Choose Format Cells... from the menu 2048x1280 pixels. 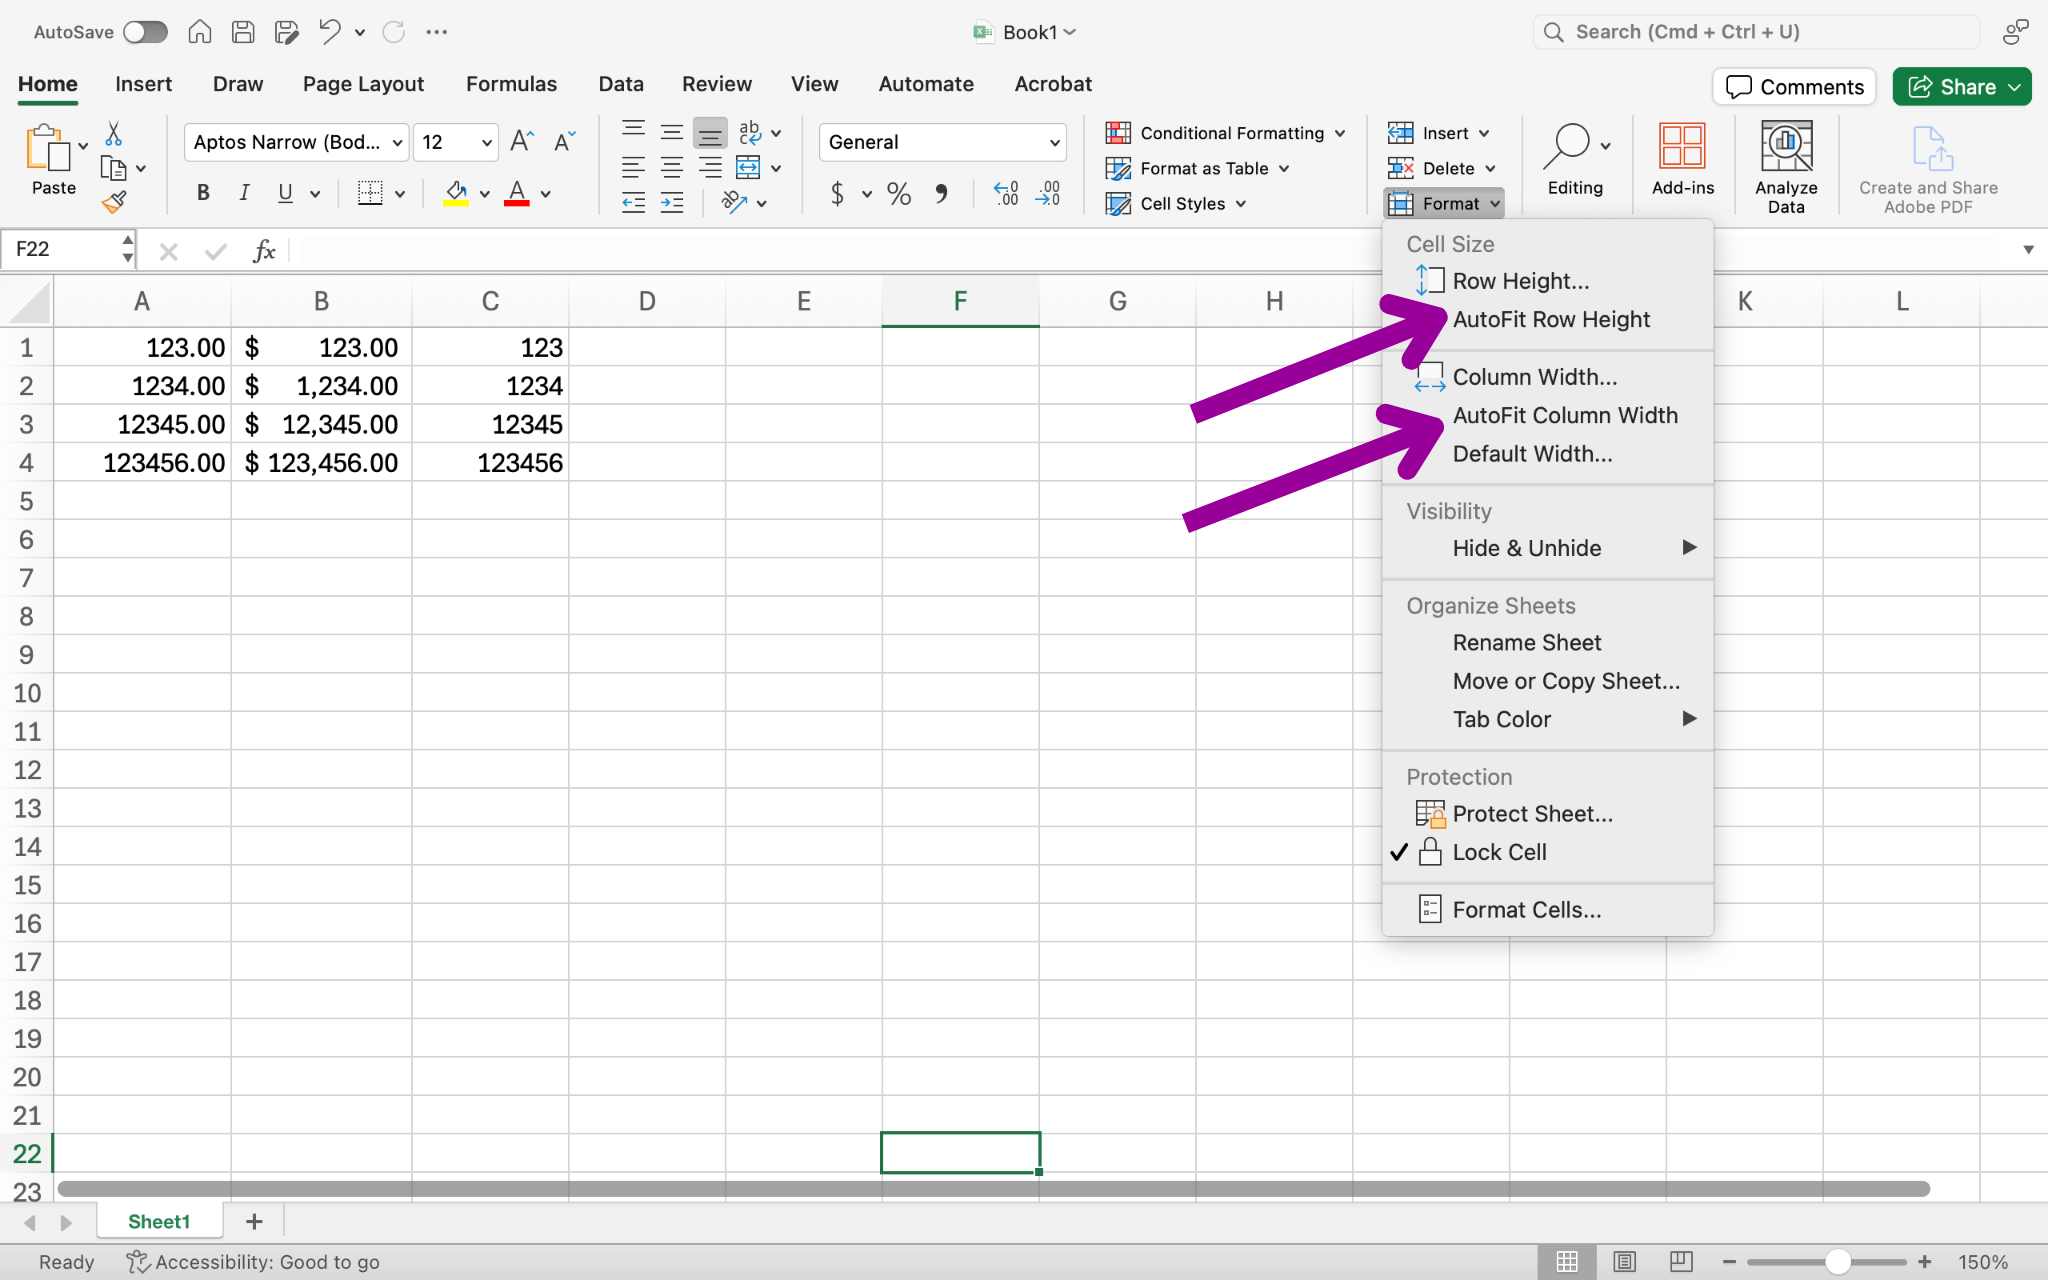pyautogui.click(x=1526, y=910)
